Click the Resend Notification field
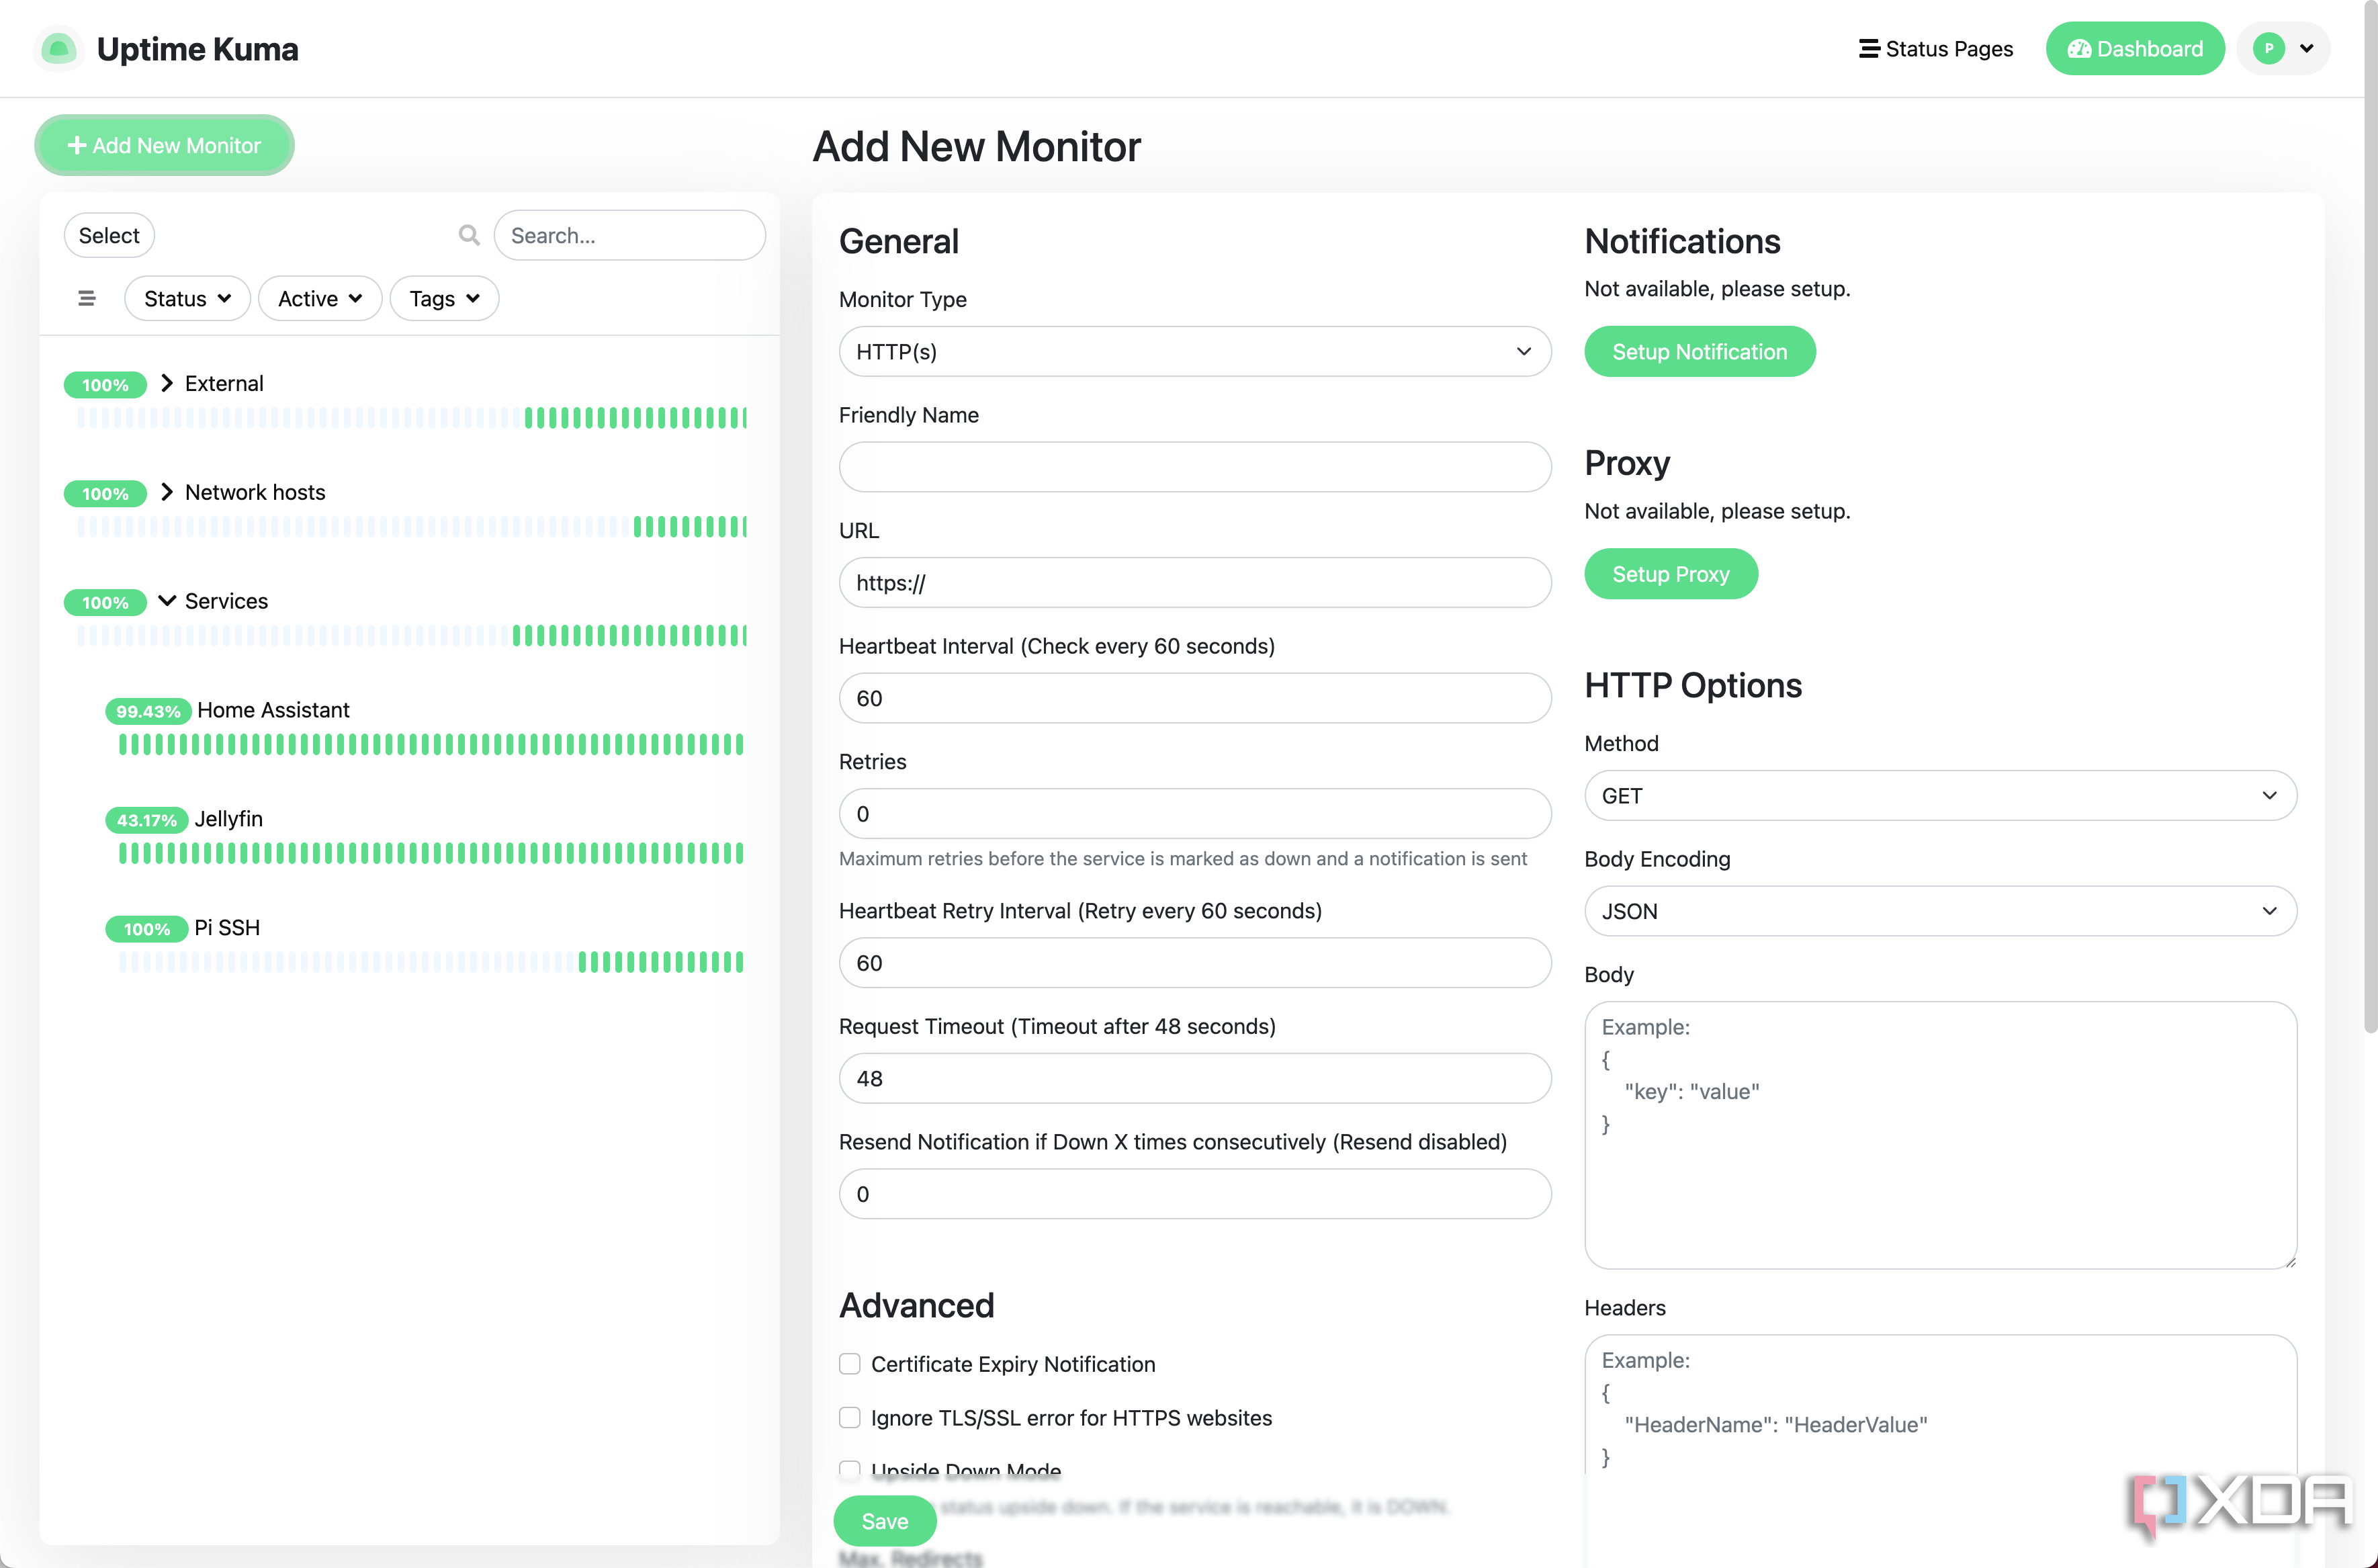The image size is (2378, 1568). 1194,1193
